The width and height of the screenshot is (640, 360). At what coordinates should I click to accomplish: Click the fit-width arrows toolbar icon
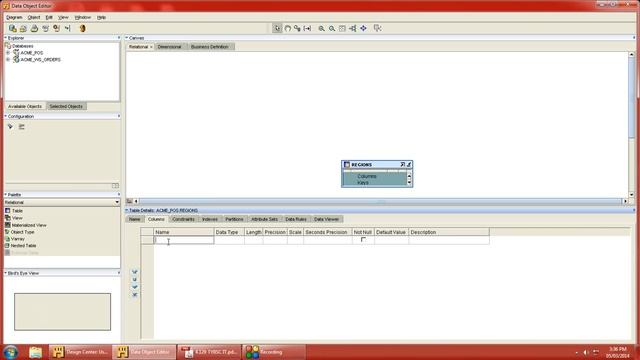(307, 28)
